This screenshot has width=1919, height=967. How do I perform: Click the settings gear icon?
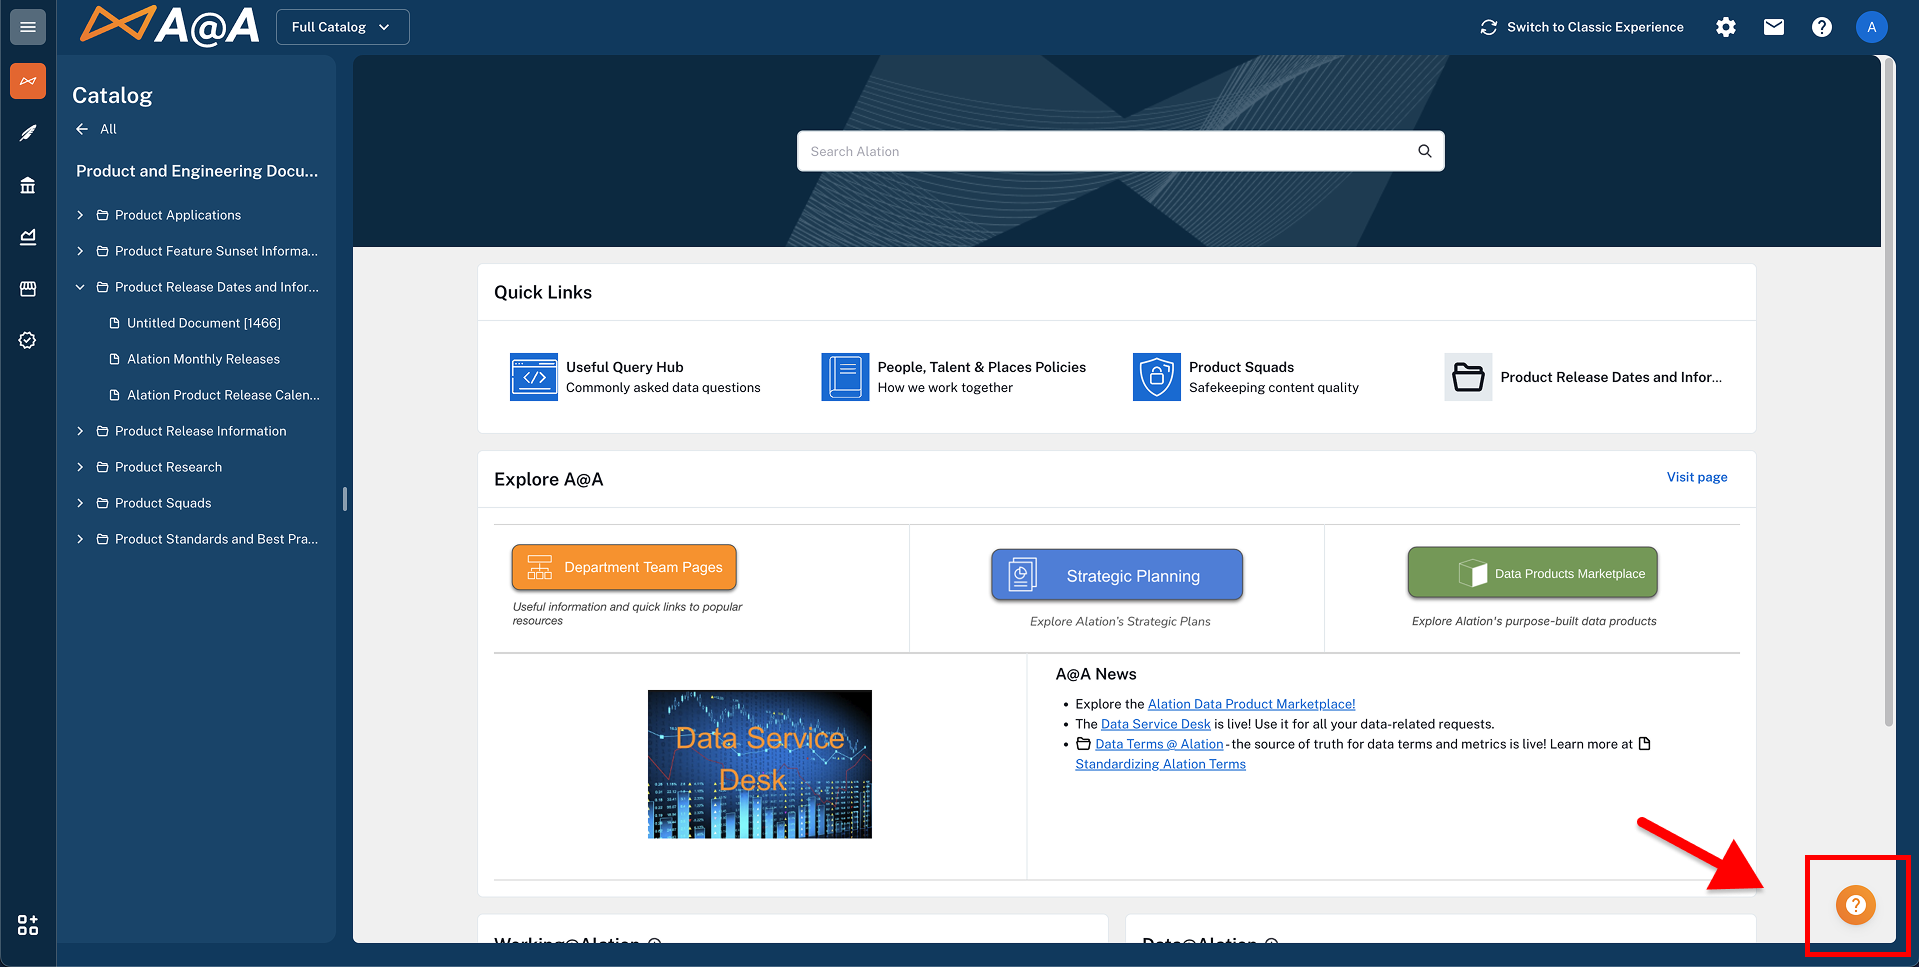1726,27
